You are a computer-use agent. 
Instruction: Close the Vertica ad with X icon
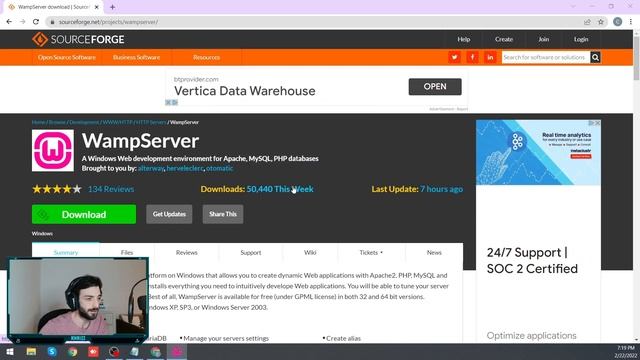point(168,102)
